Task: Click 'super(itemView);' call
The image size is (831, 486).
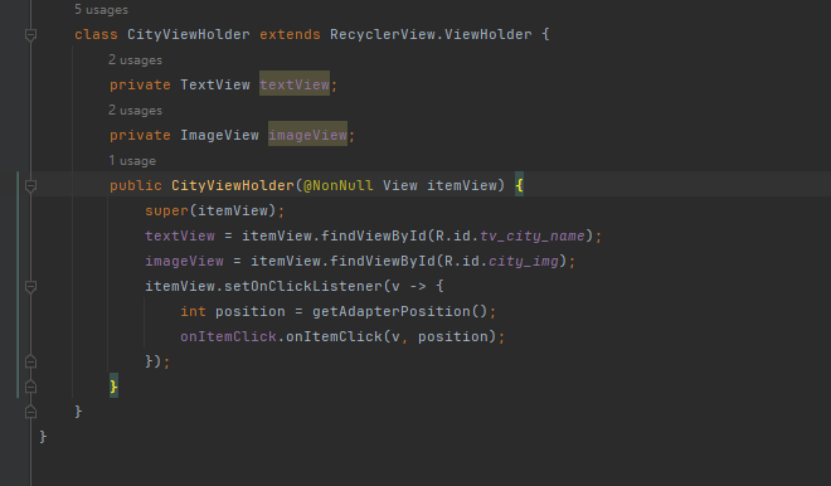Action: pos(215,211)
